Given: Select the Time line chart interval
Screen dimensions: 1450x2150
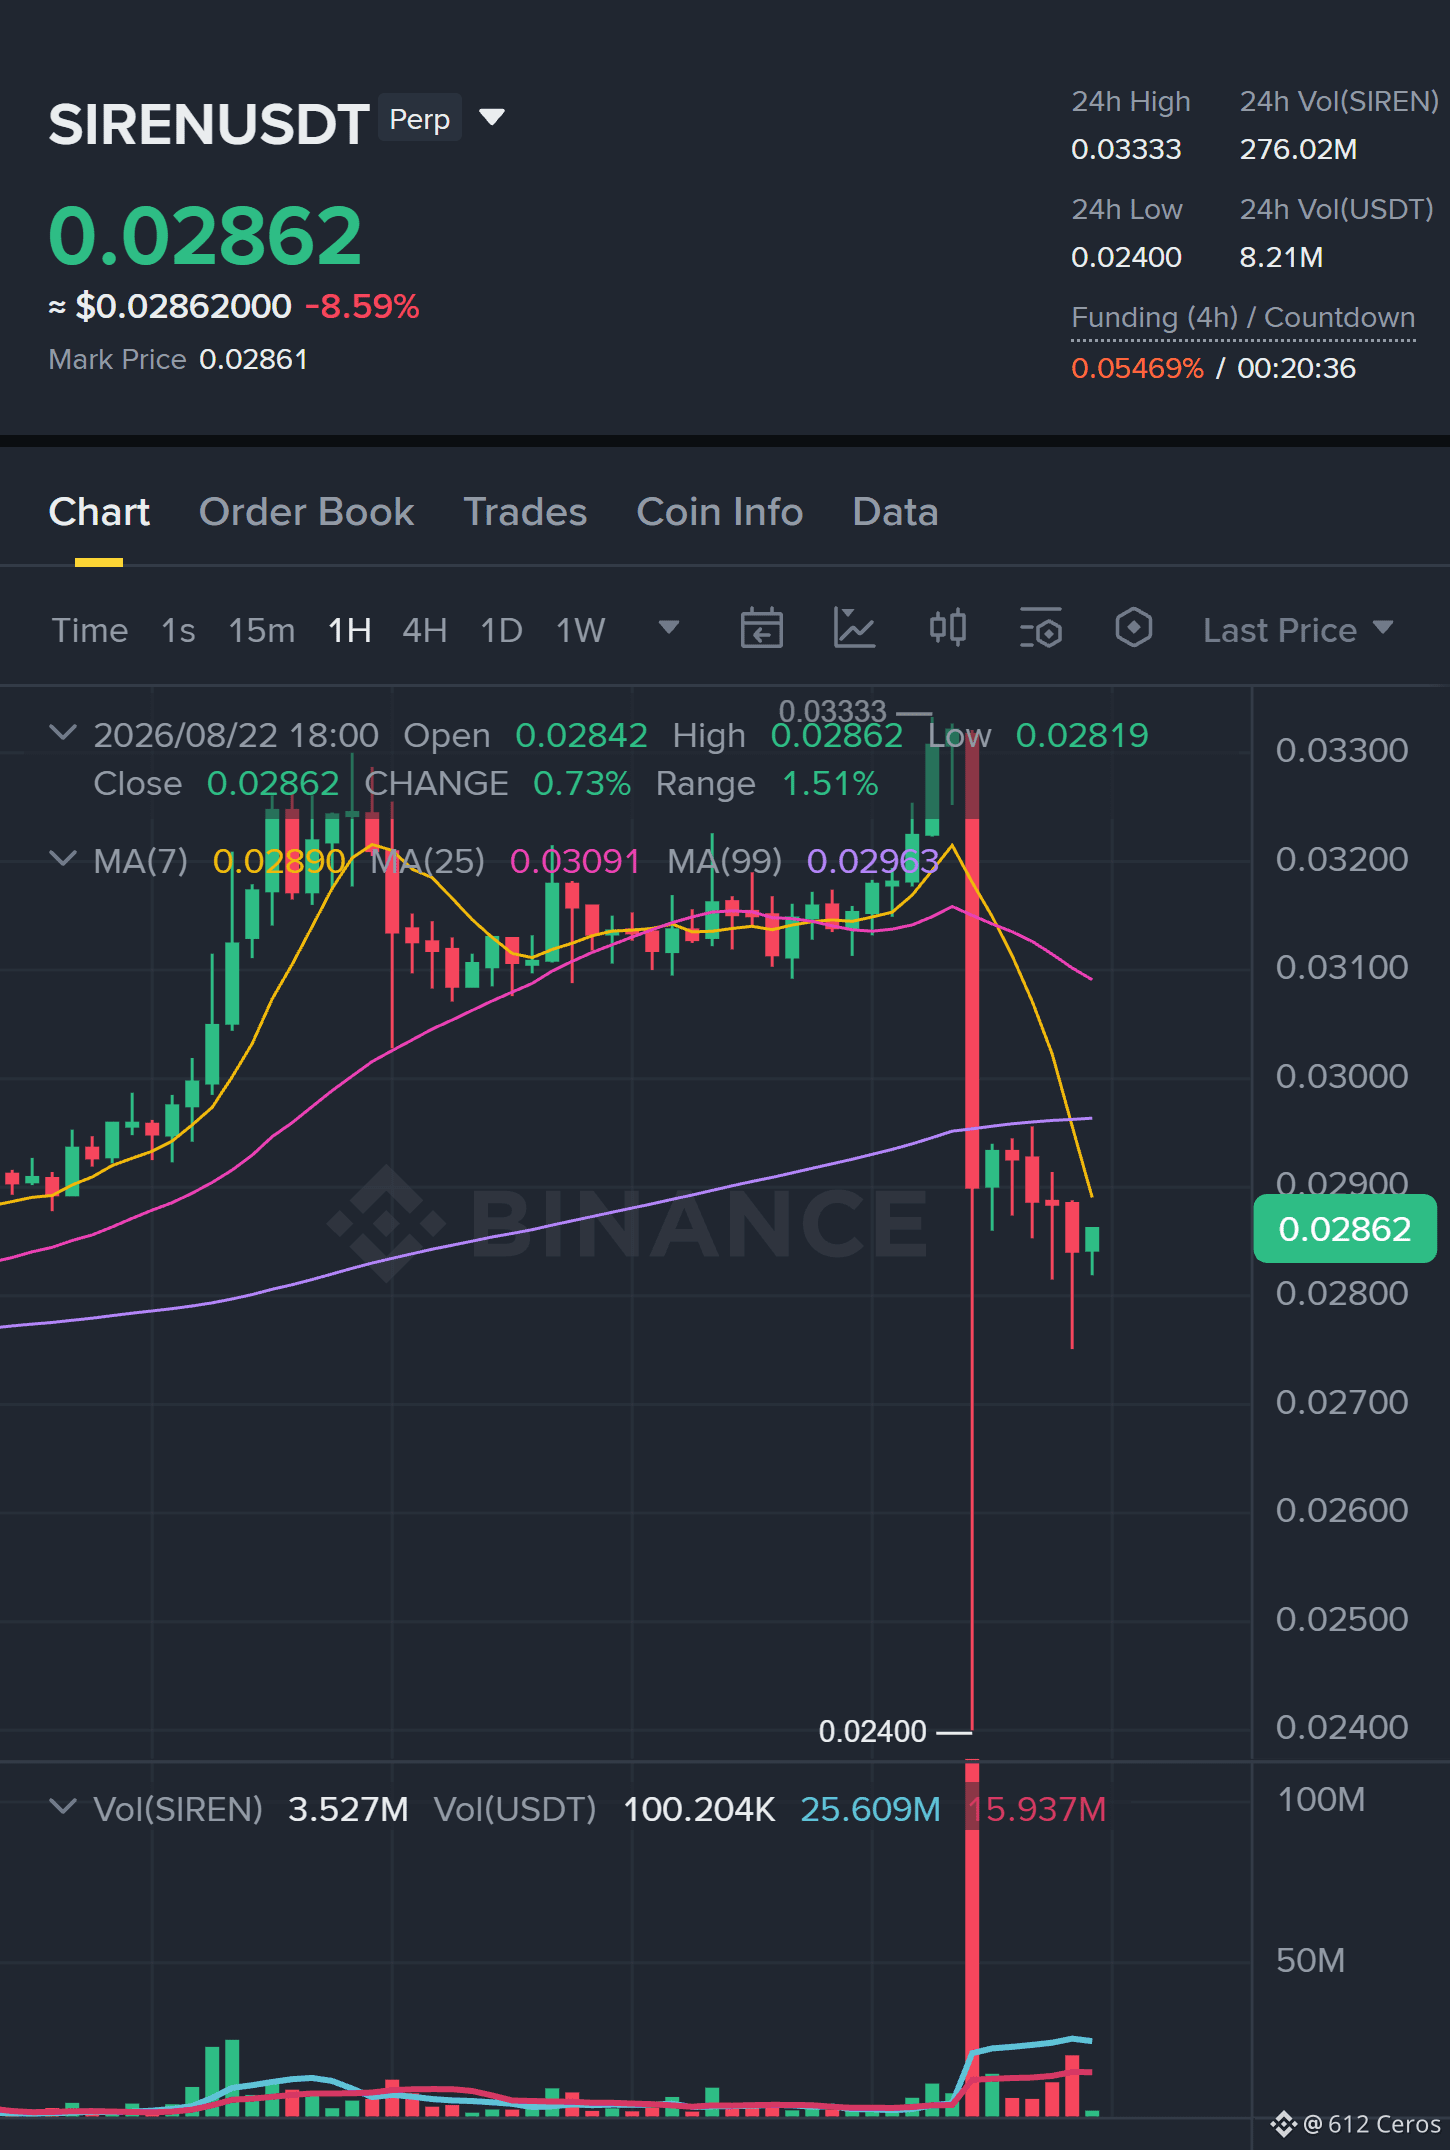Looking at the screenshot, I should pos(90,630).
